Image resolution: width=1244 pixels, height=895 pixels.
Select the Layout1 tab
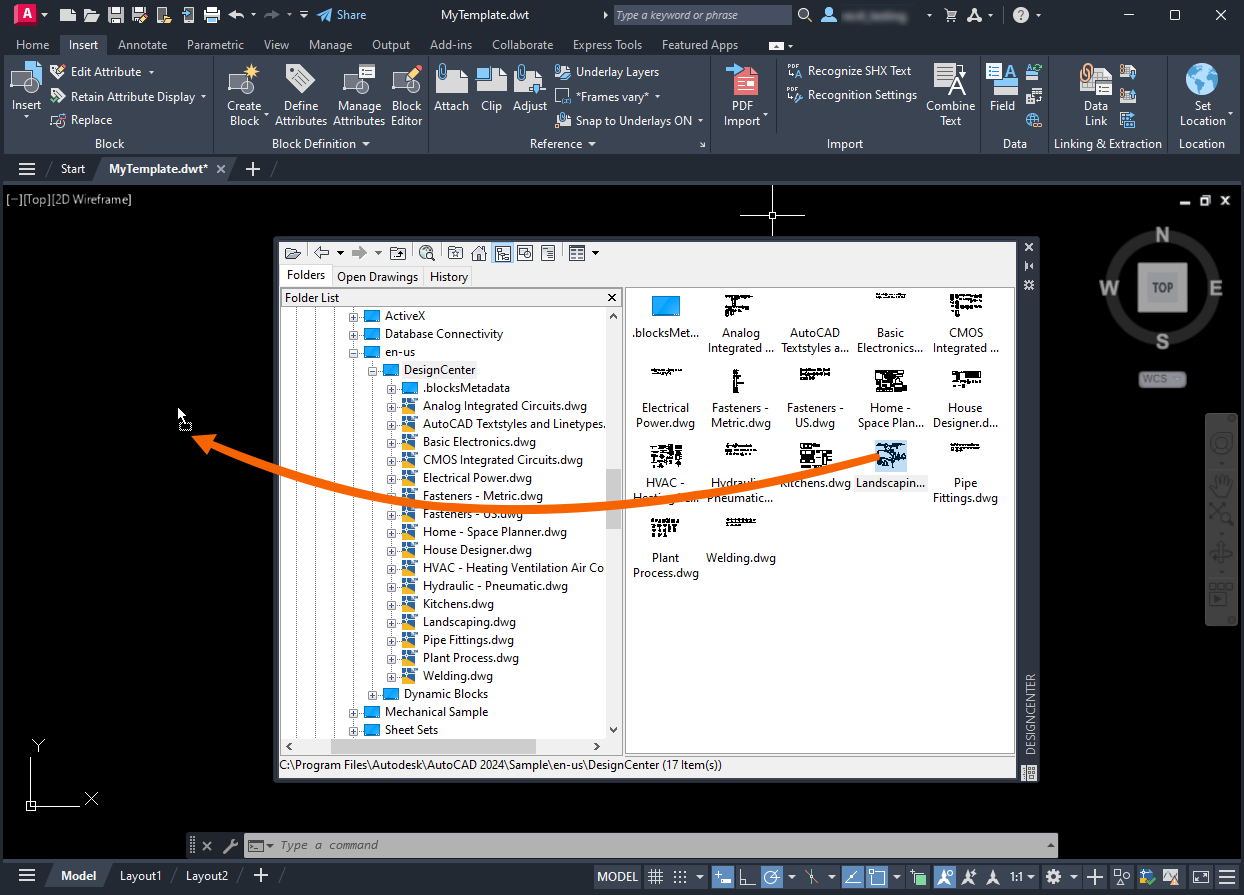(x=140, y=876)
